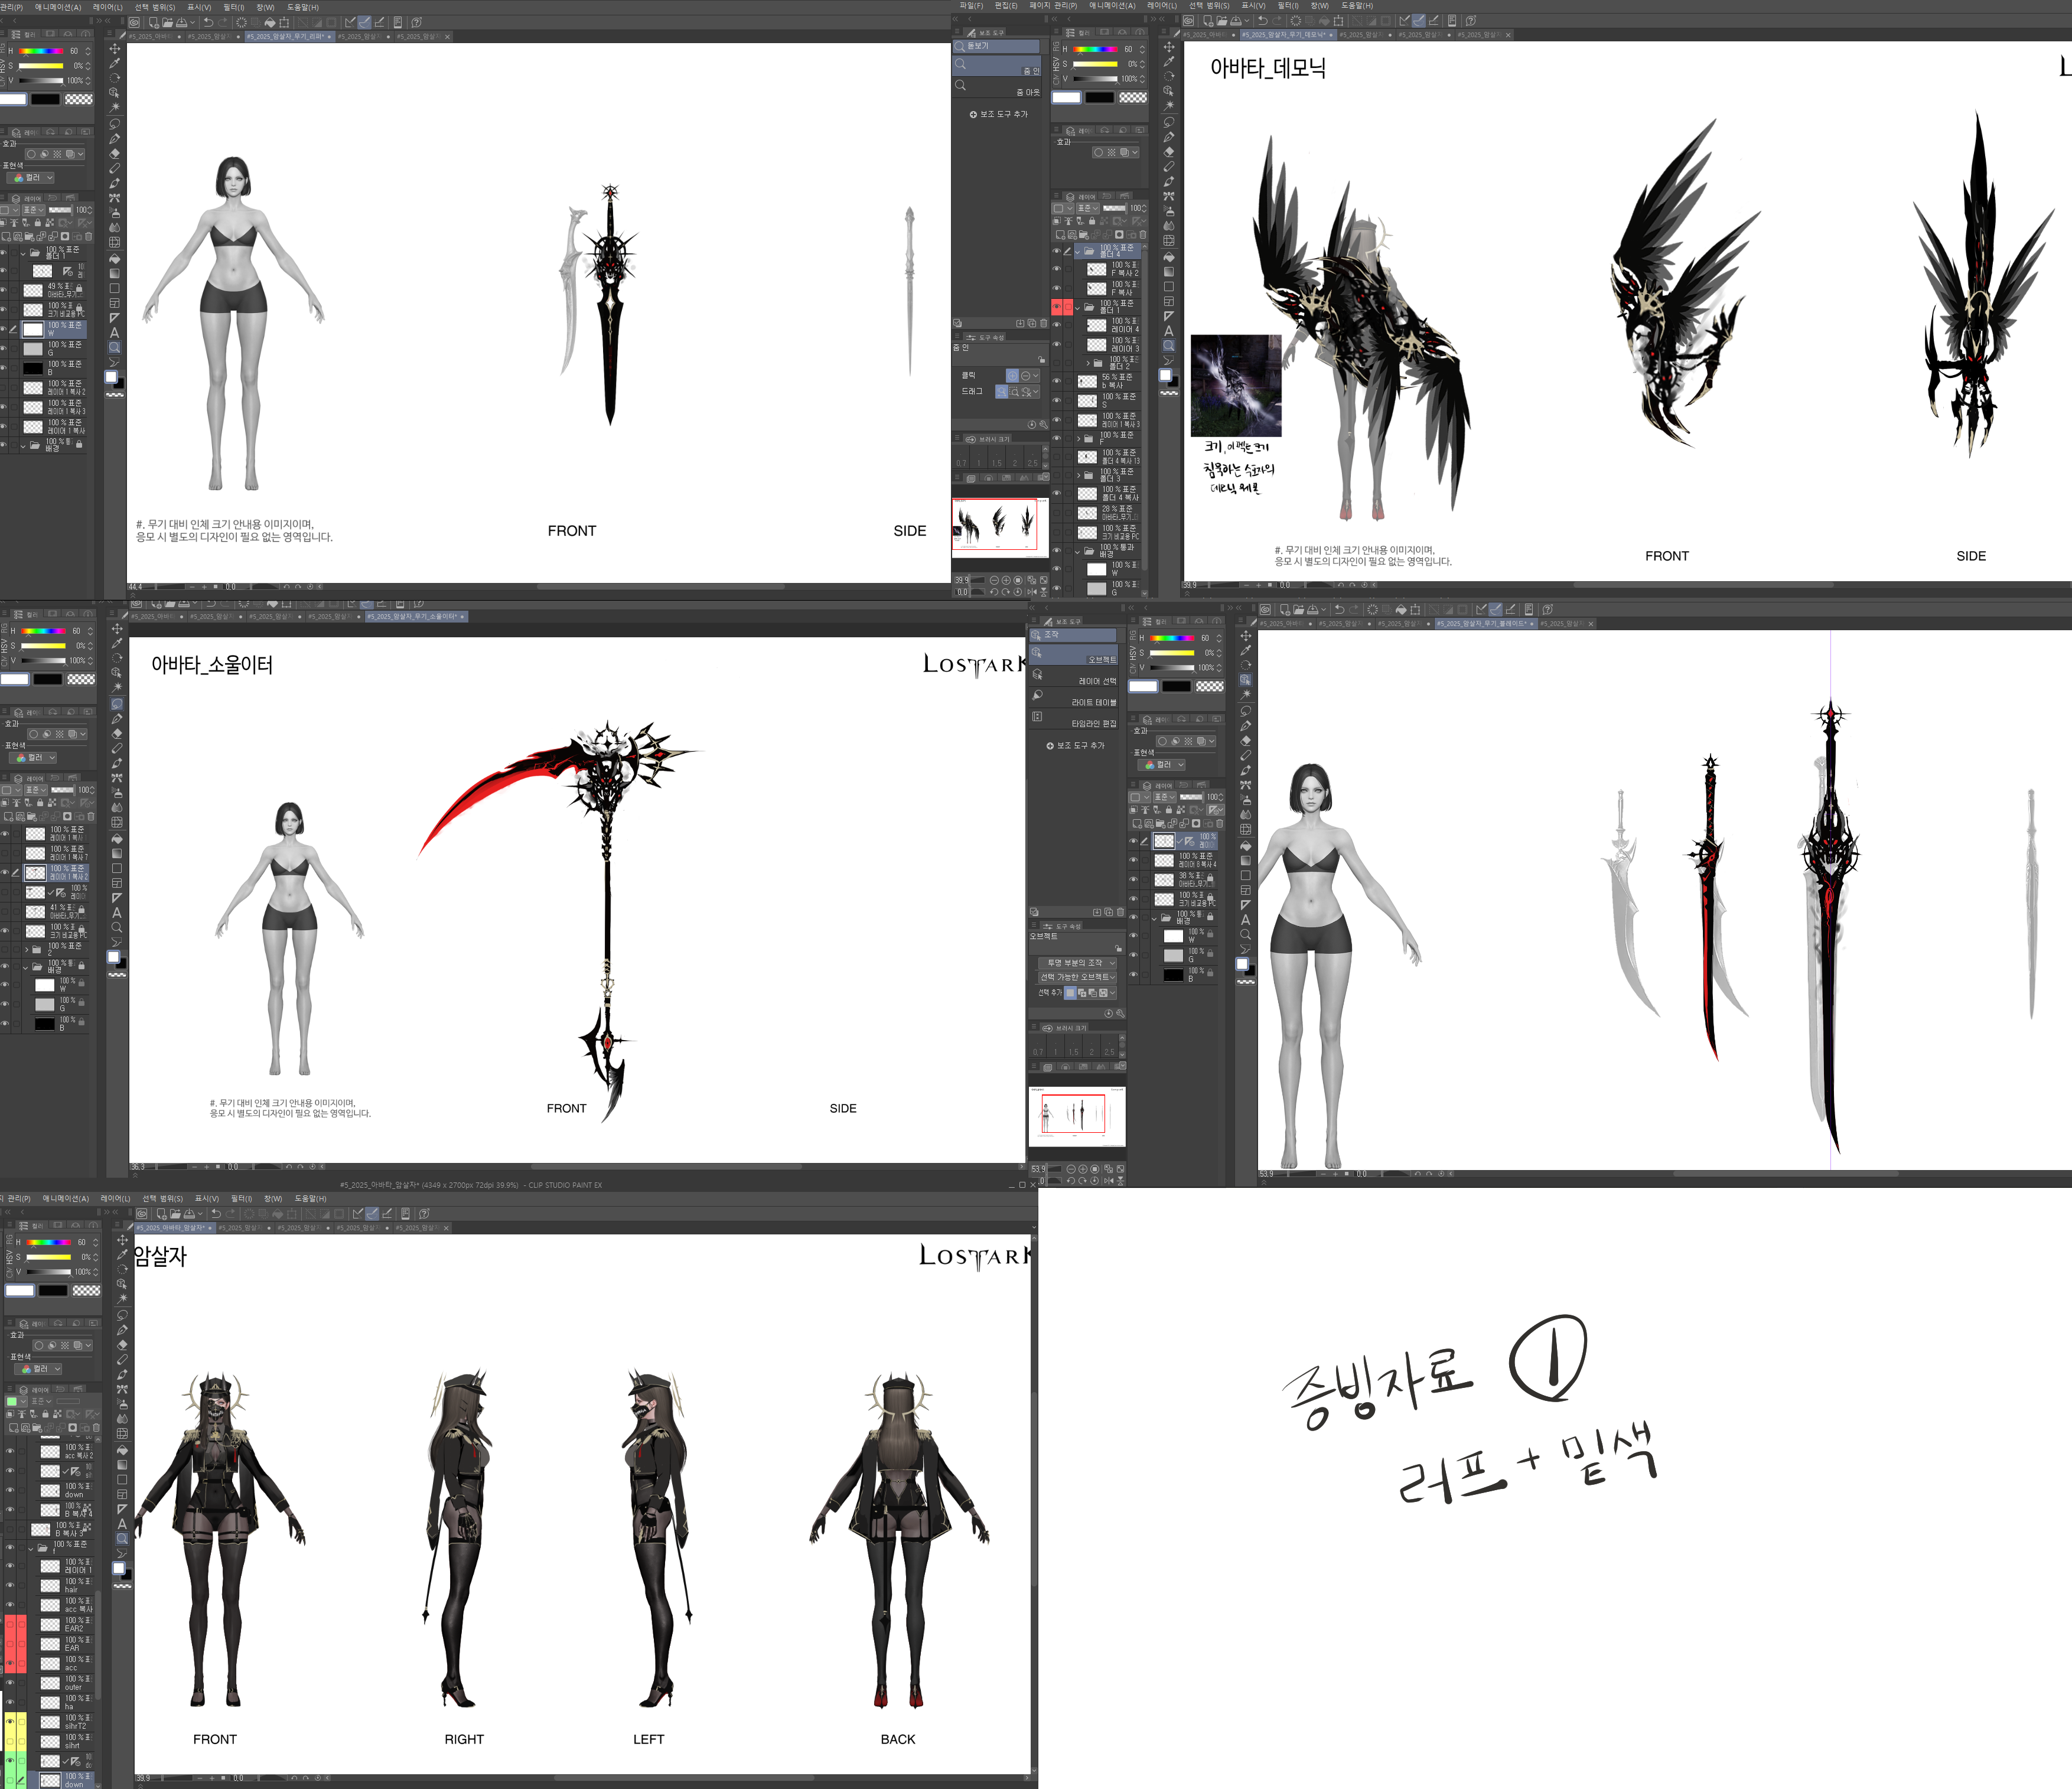The image size is (2072, 1789).
Task: Collapse 폴더 1 in 리퍼 window layers
Action: click(x=23, y=253)
